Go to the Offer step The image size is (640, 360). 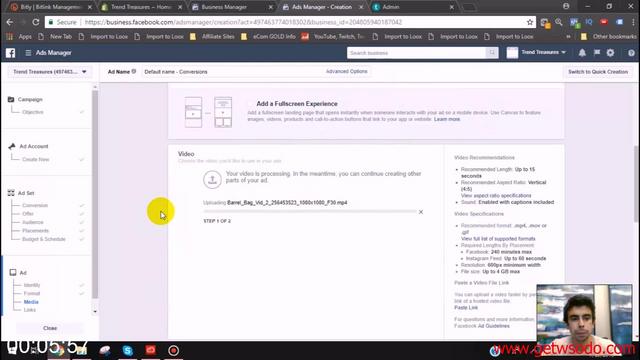(28, 213)
